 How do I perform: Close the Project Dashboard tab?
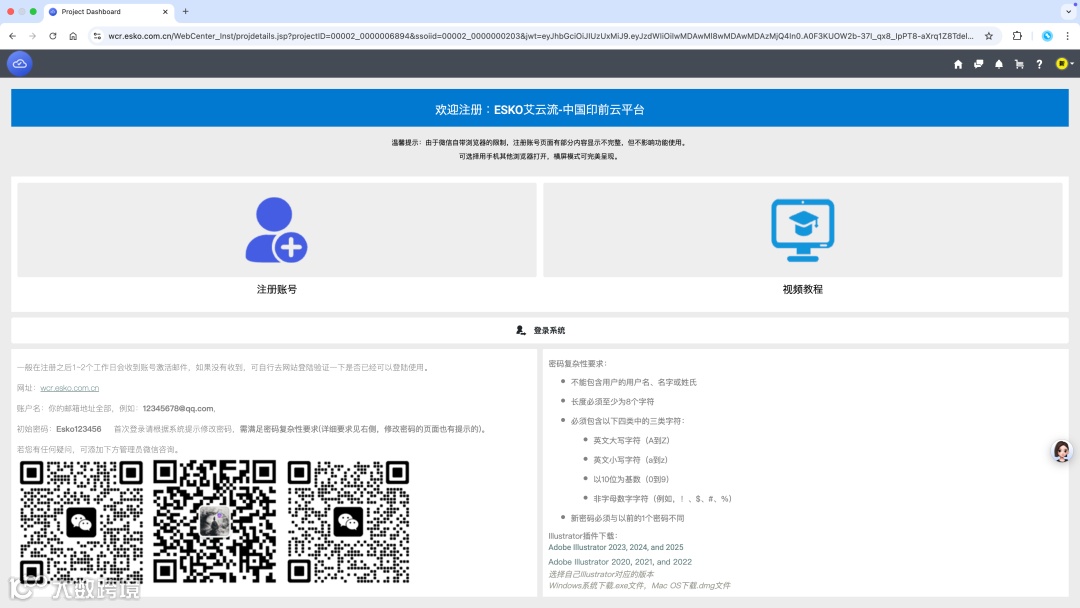point(165,12)
